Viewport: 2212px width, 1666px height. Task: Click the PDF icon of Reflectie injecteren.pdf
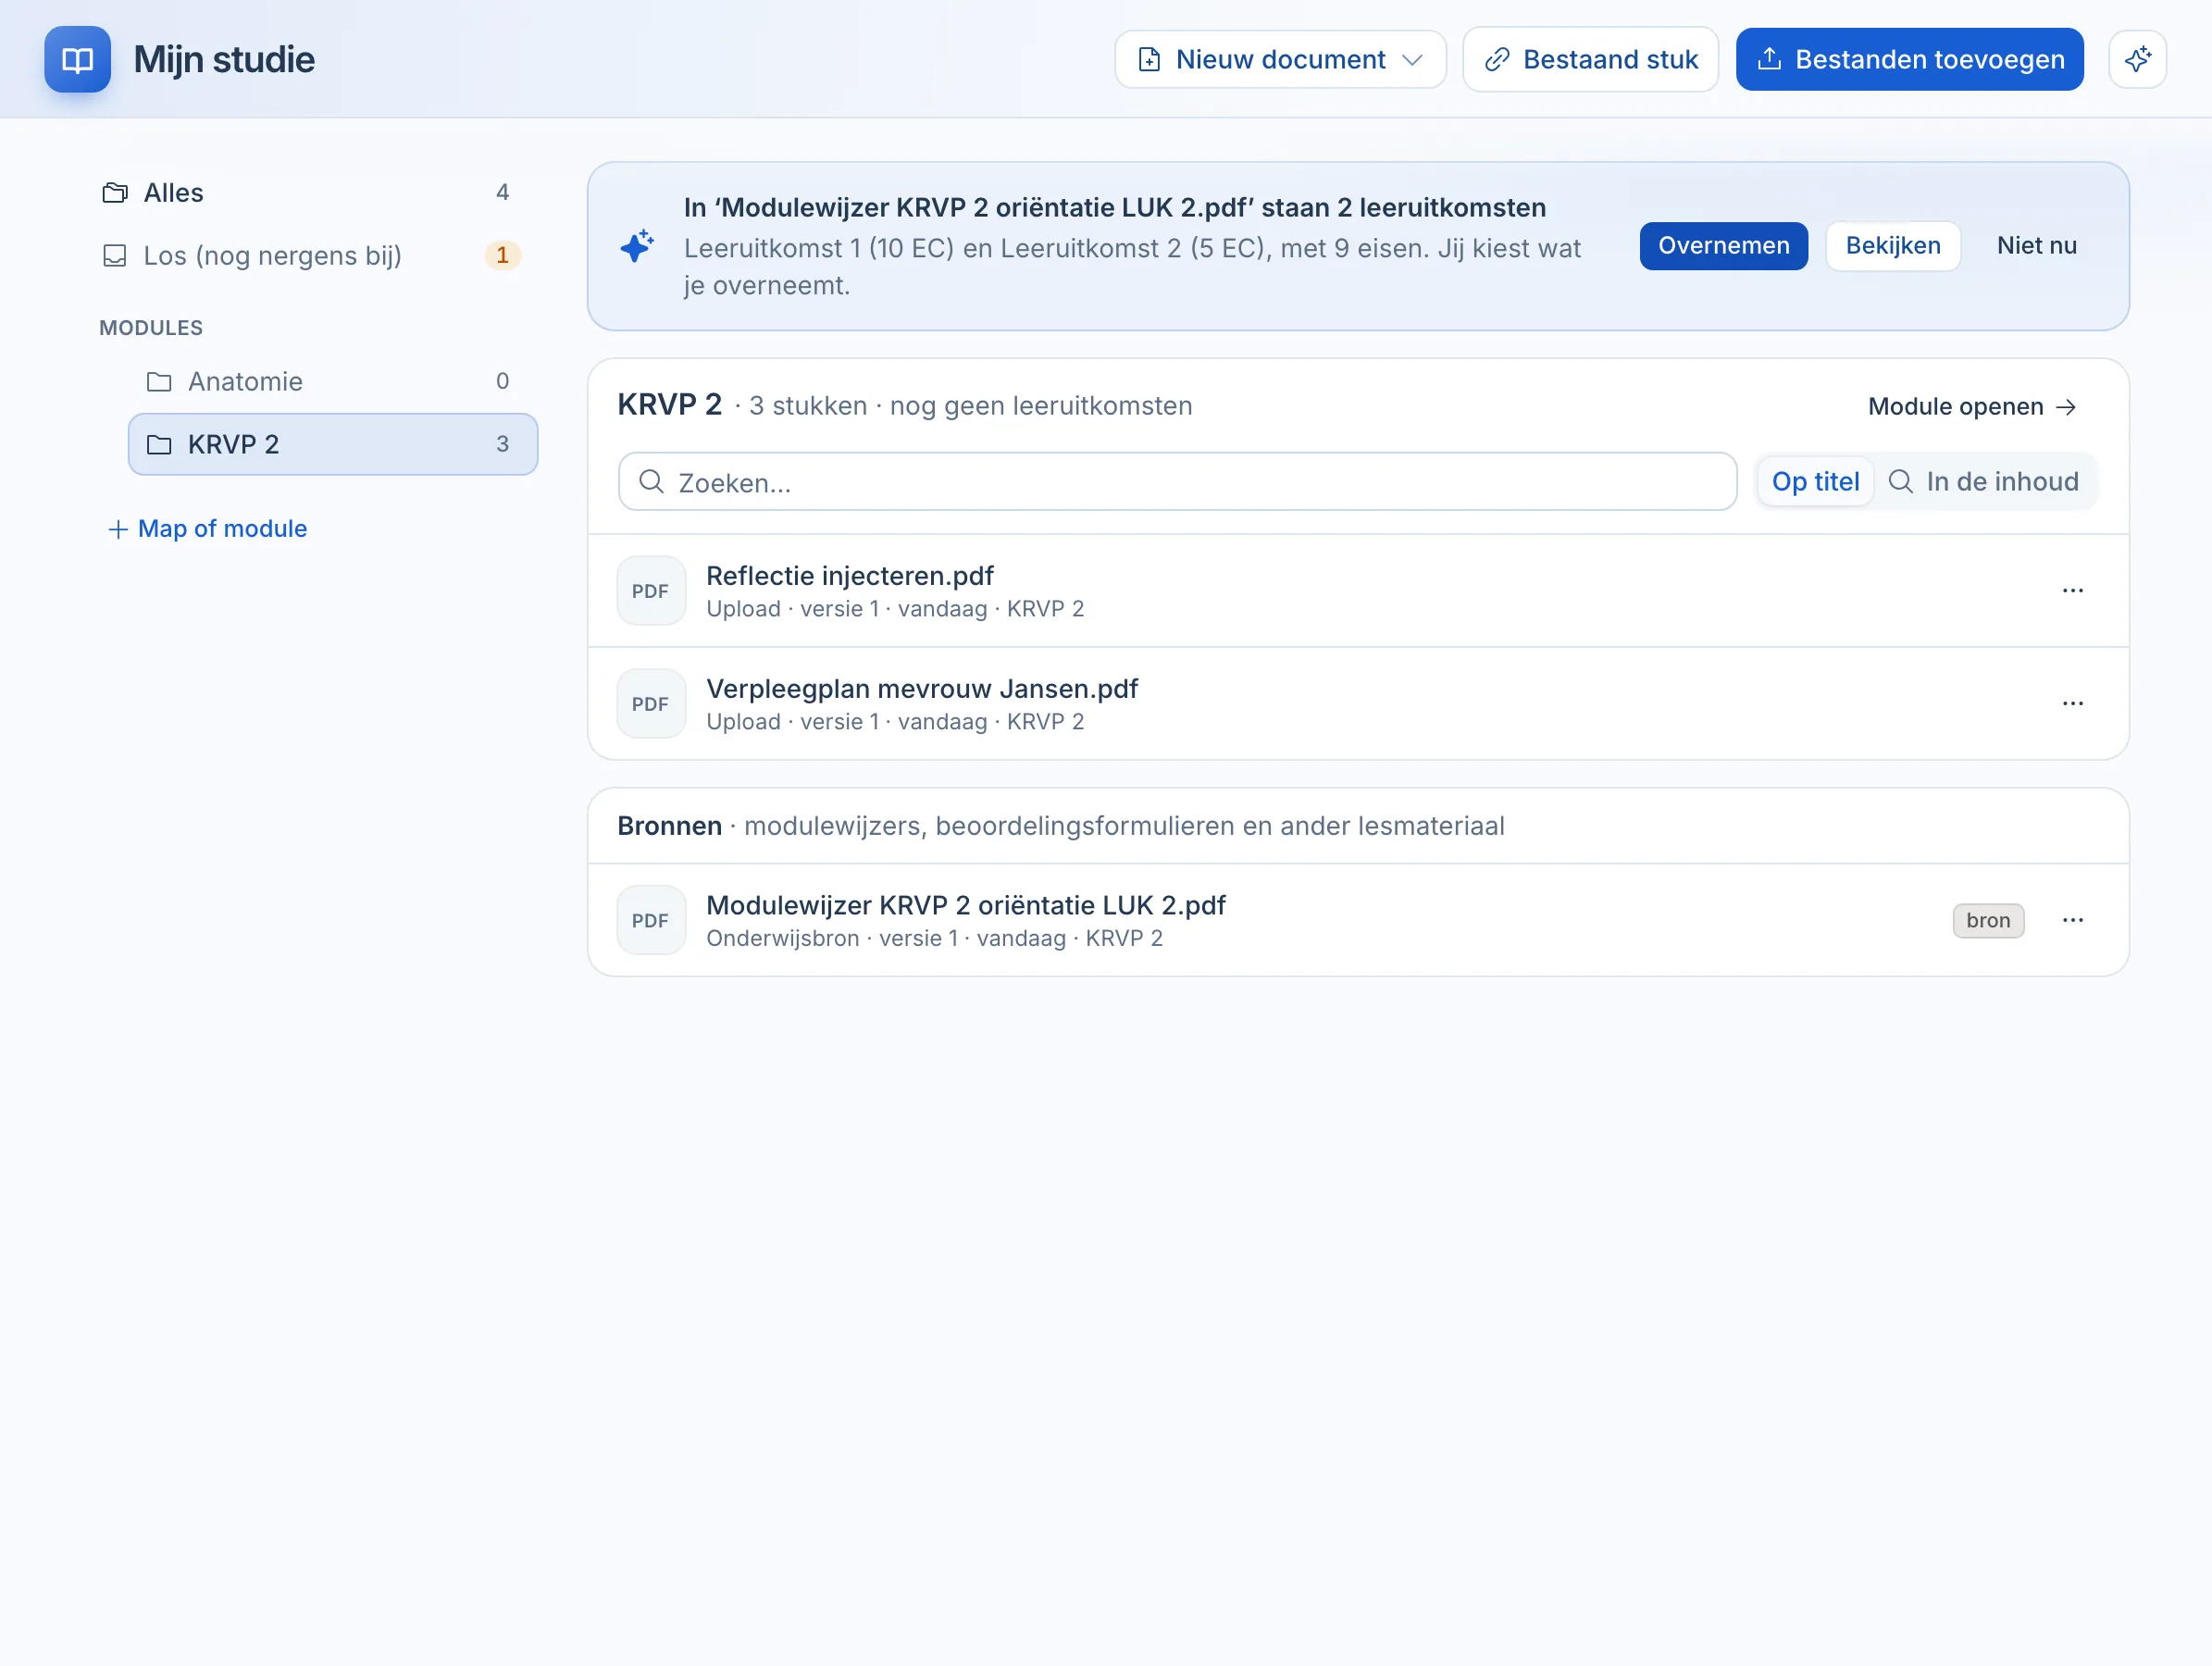pyautogui.click(x=651, y=591)
